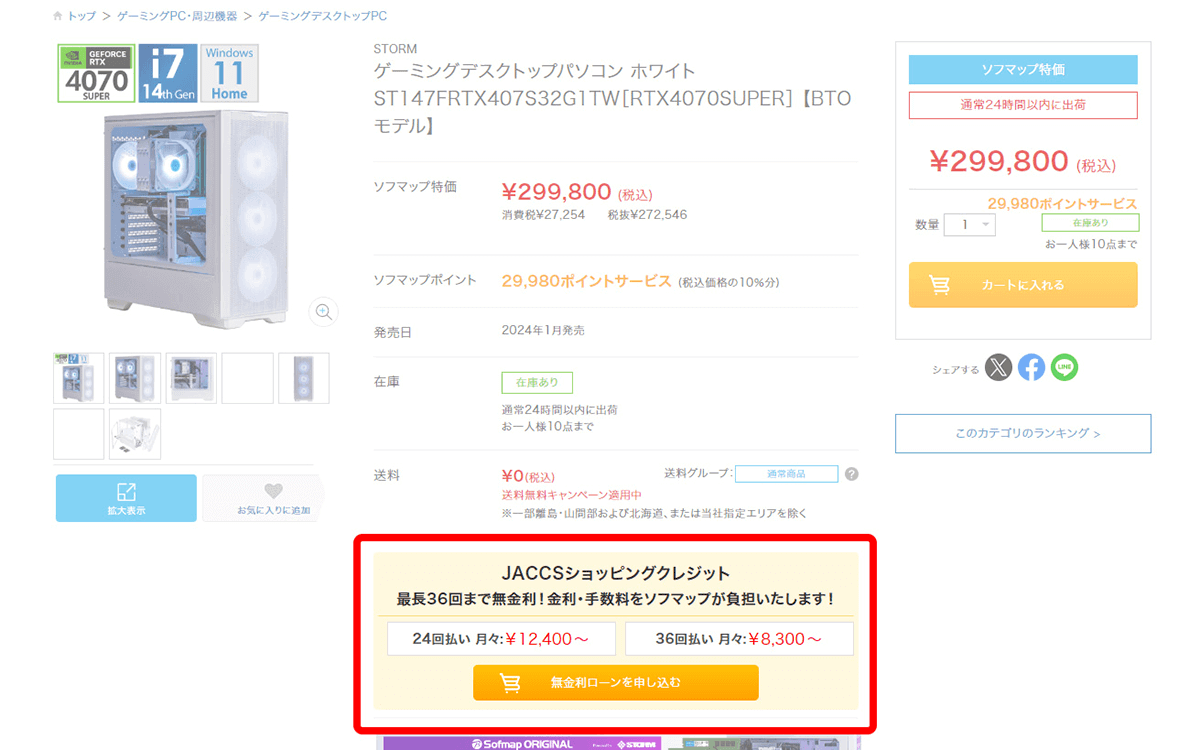Viewport: 1200px width, 750px height.
Task: Share the product on Facebook
Action: [x=1031, y=367]
